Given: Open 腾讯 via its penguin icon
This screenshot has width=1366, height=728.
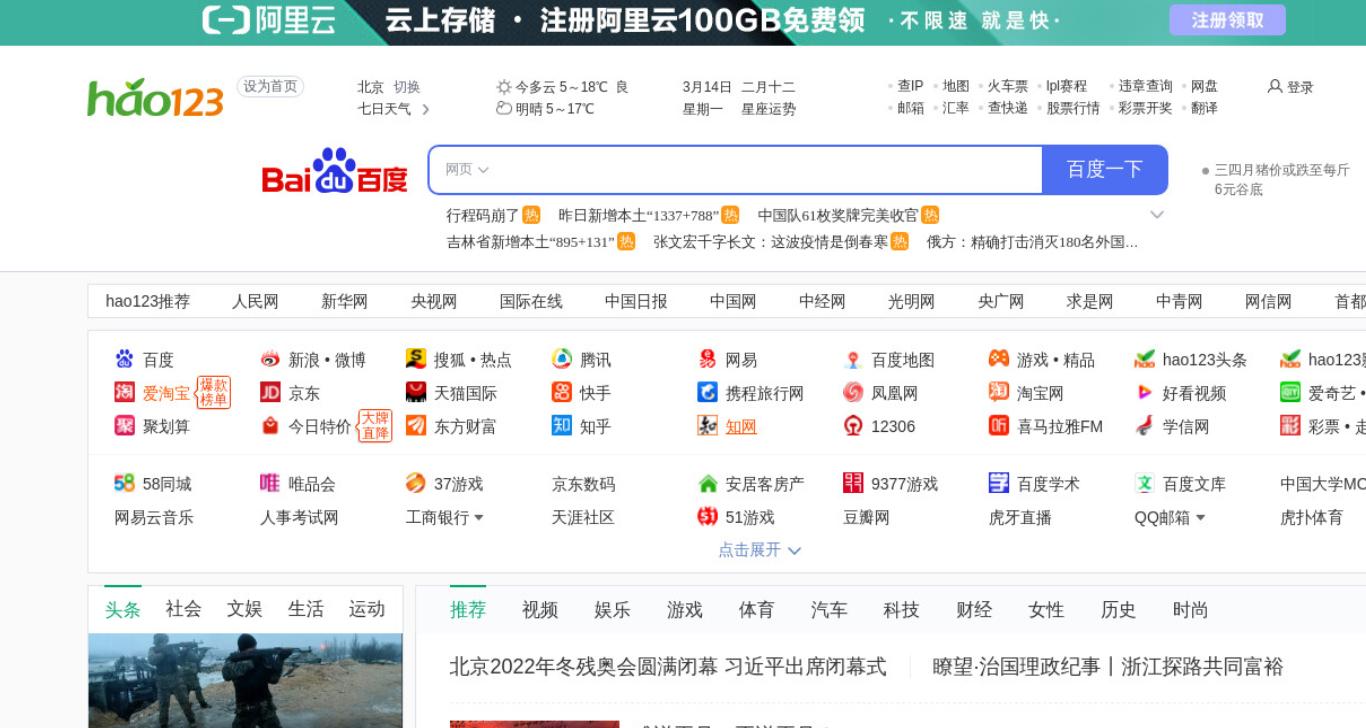Looking at the screenshot, I should [x=562, y=359].
